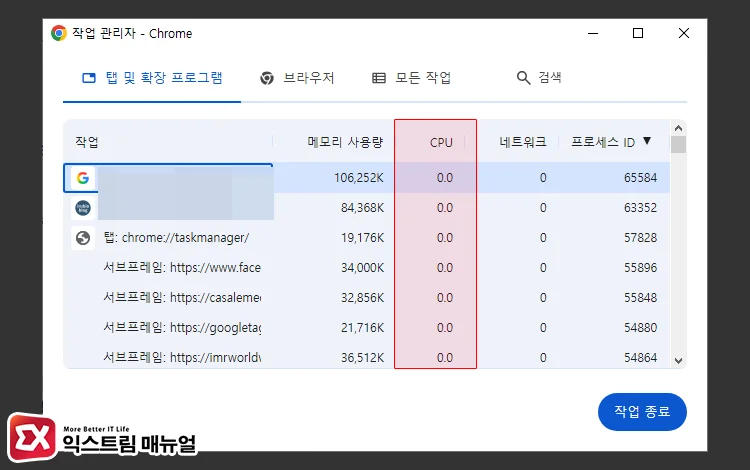Click process ID 54864
The height and width of the screenshot is (470, 750).
tap(640, 358)
